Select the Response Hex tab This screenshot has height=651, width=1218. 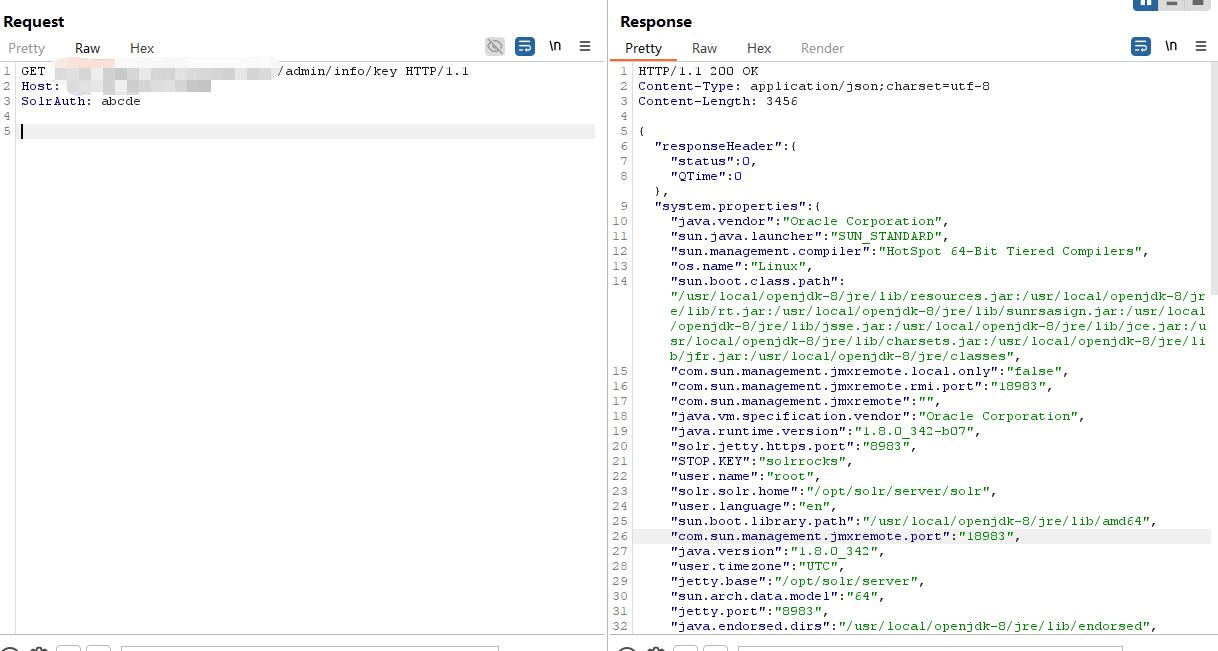(759, 48)
